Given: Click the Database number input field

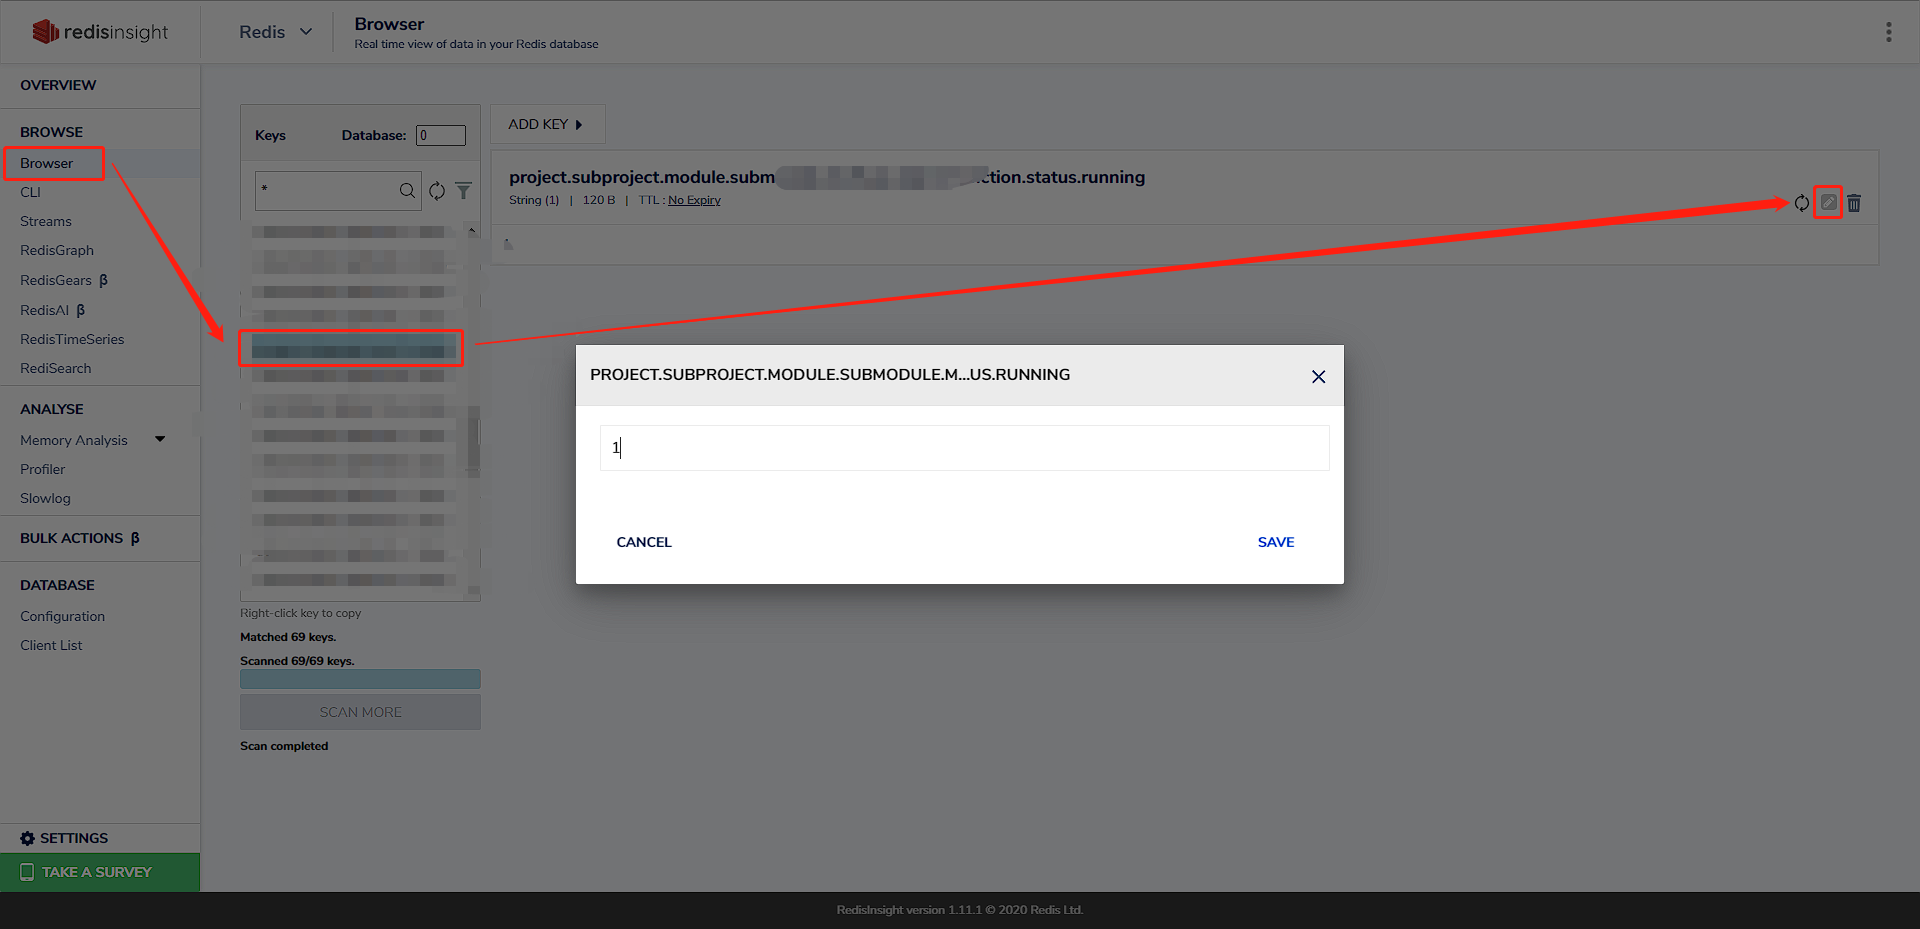Looking at the screenshot, I should [x=441, y=135].
